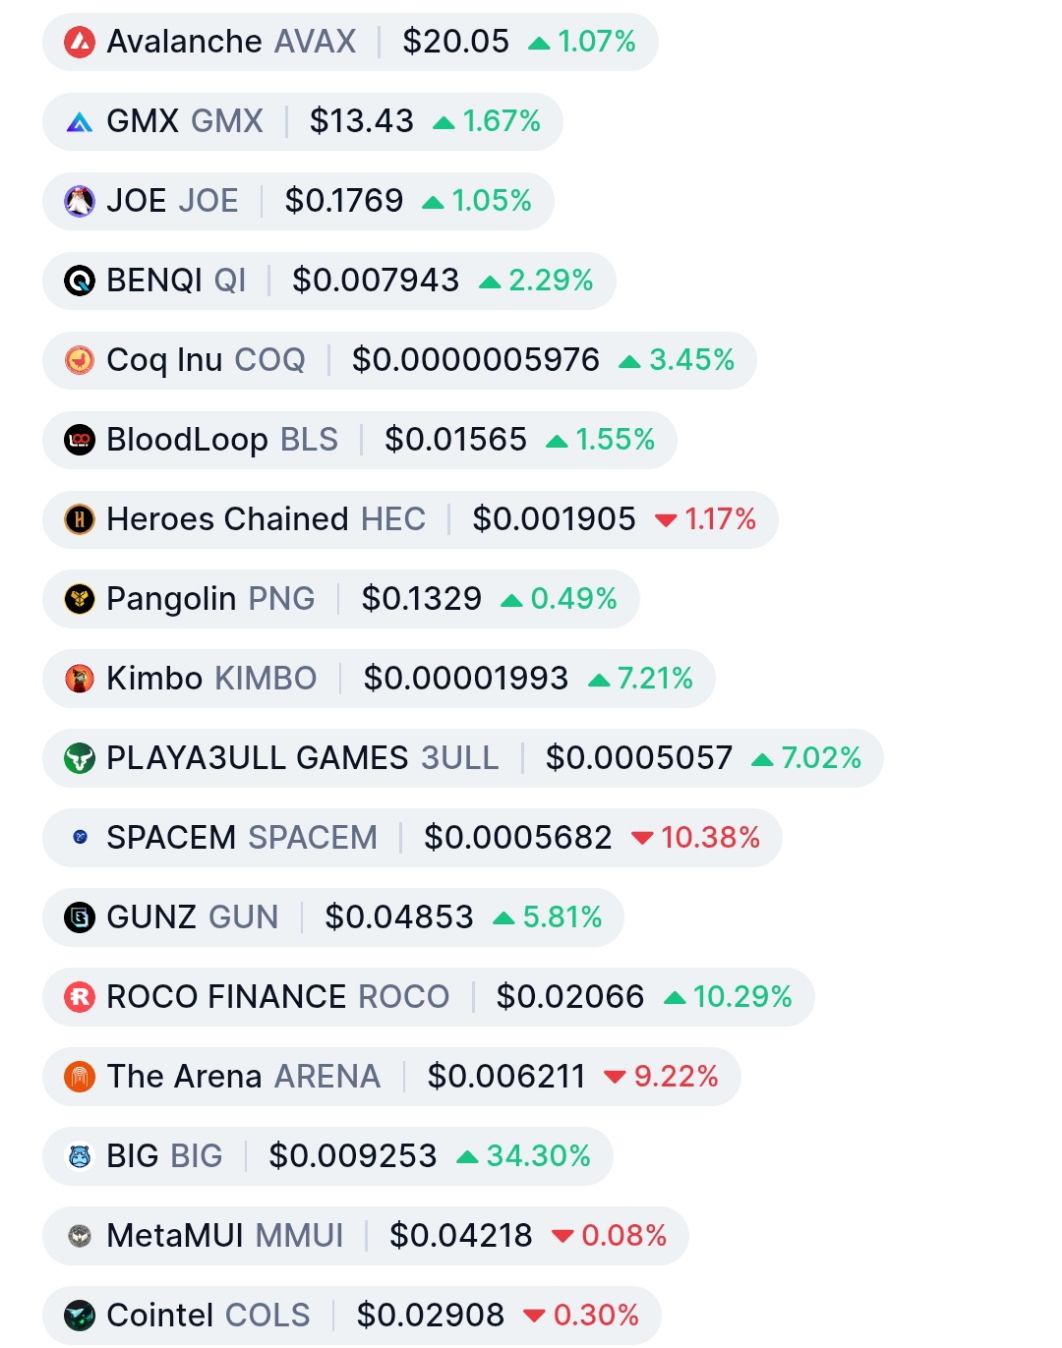This screenshot has width=1062, height=1348.
Task: Open the MetaMUI MMUI token link
Action: [x=225, y=1236]
